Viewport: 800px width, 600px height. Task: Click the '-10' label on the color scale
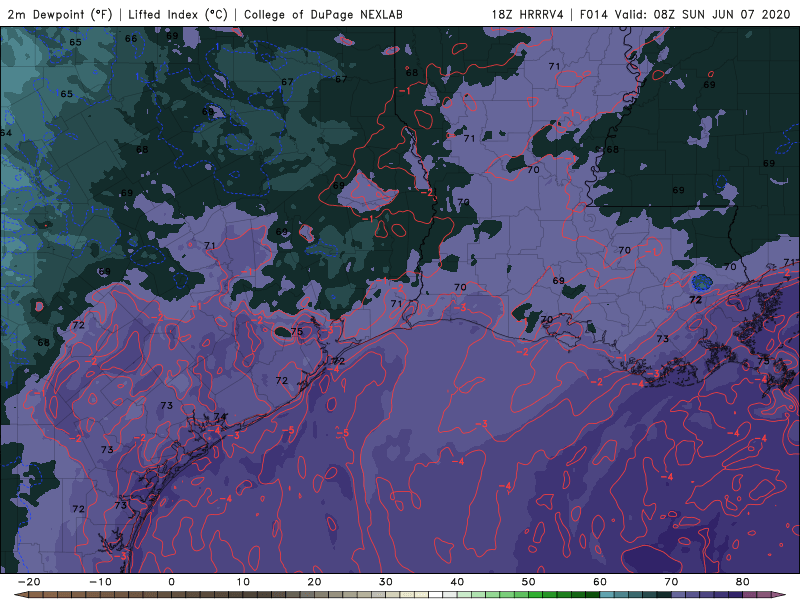(x=100, y=582)
